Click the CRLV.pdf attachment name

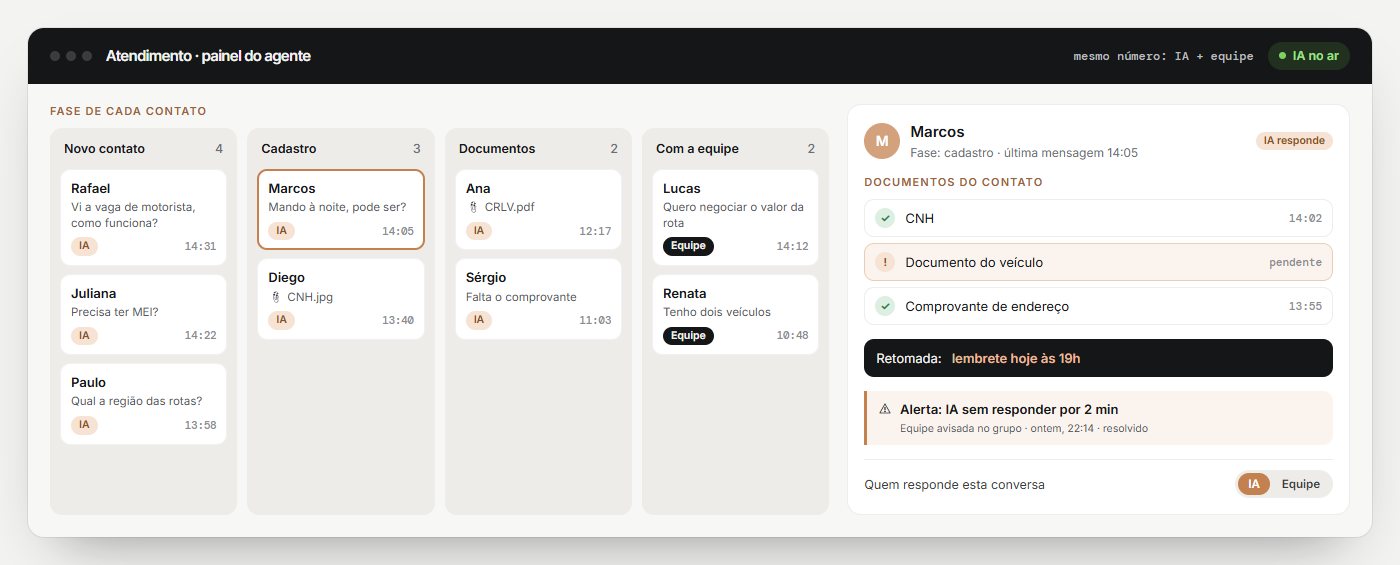pos(509,207)
